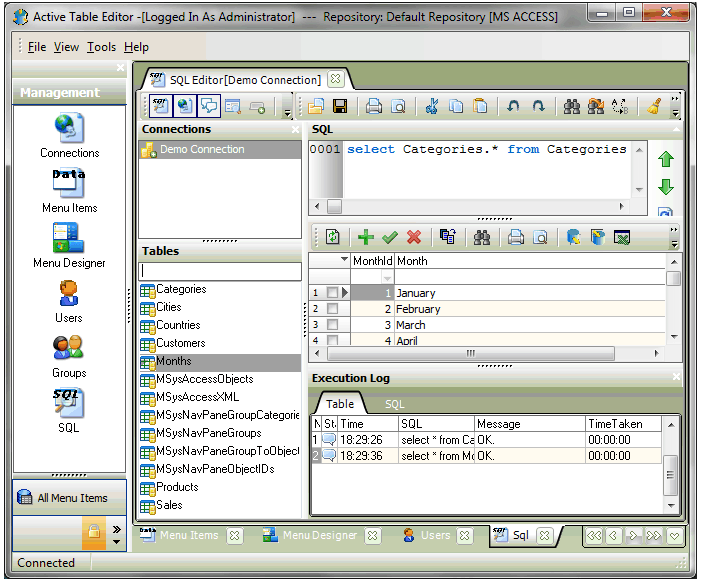
Task: Open the Tools menu
Action: coord(101,47)
